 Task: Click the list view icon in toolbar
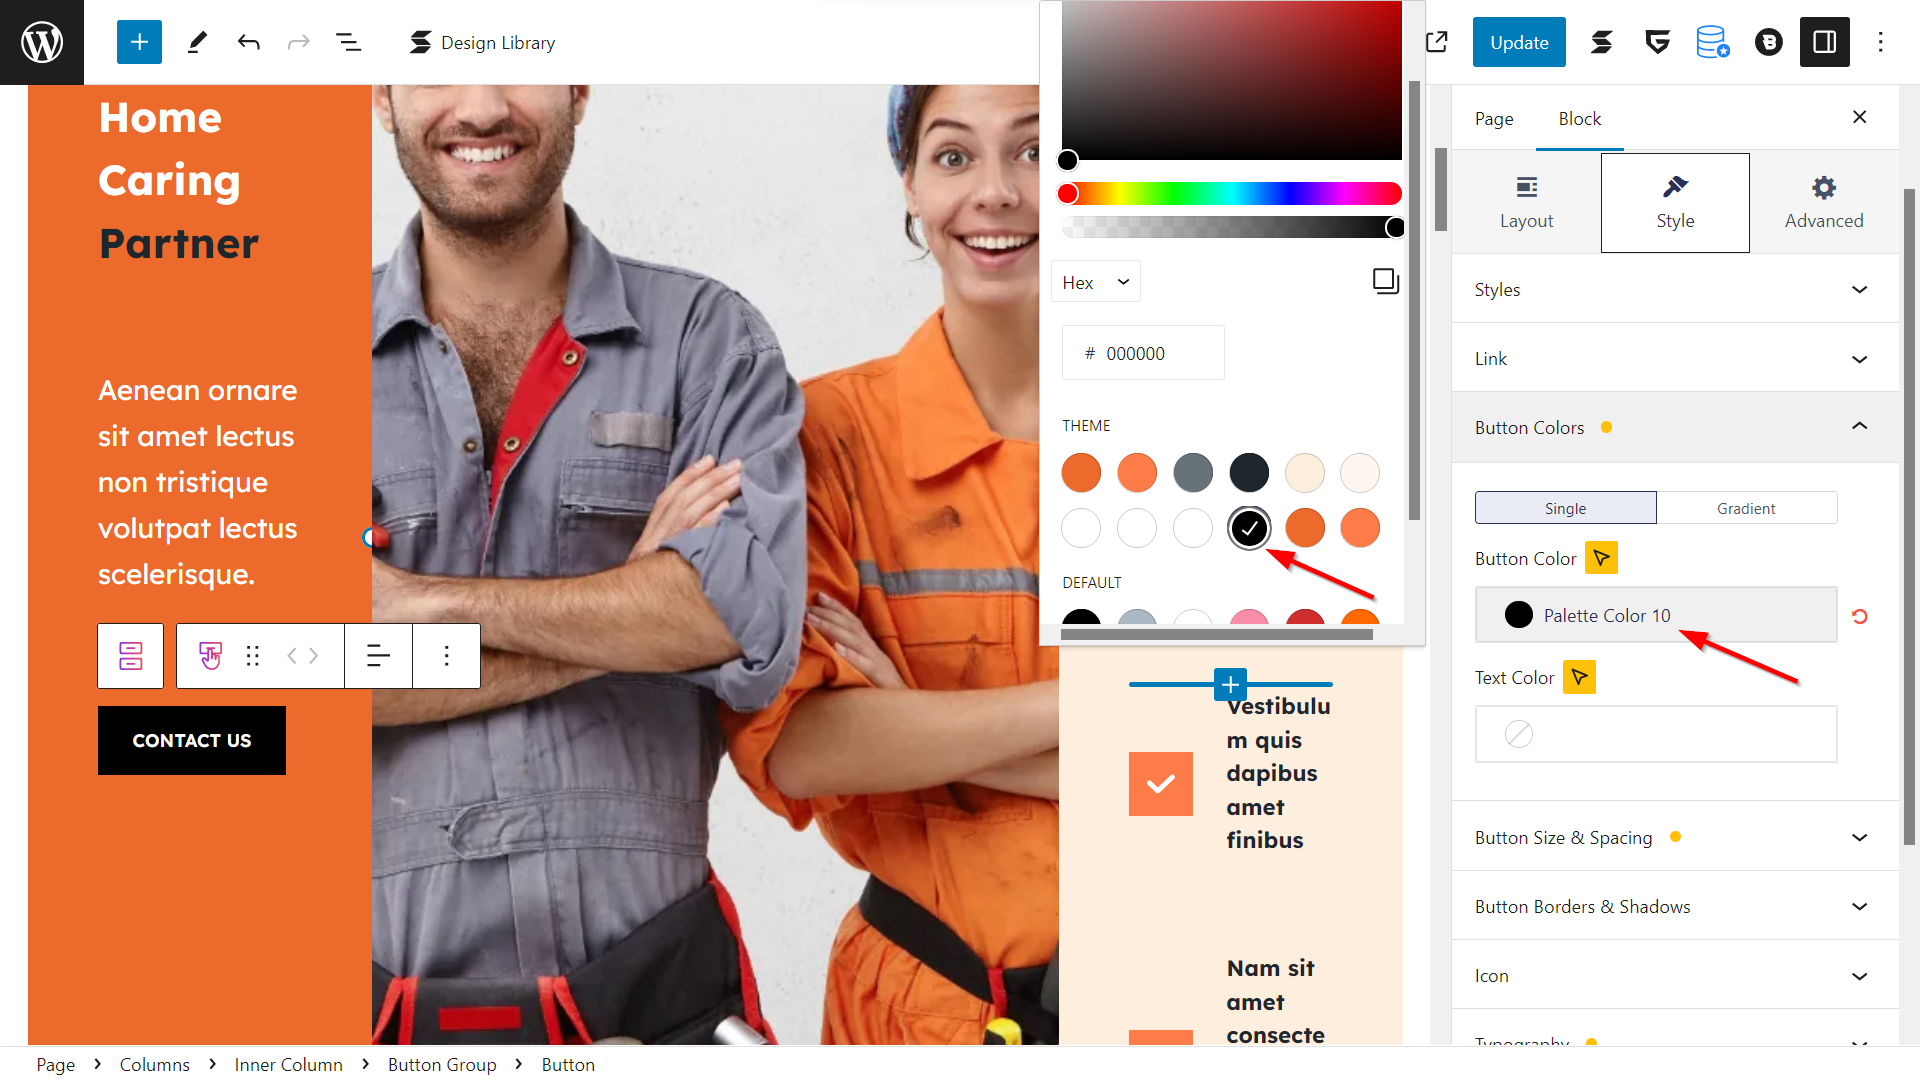coord(347,41)
